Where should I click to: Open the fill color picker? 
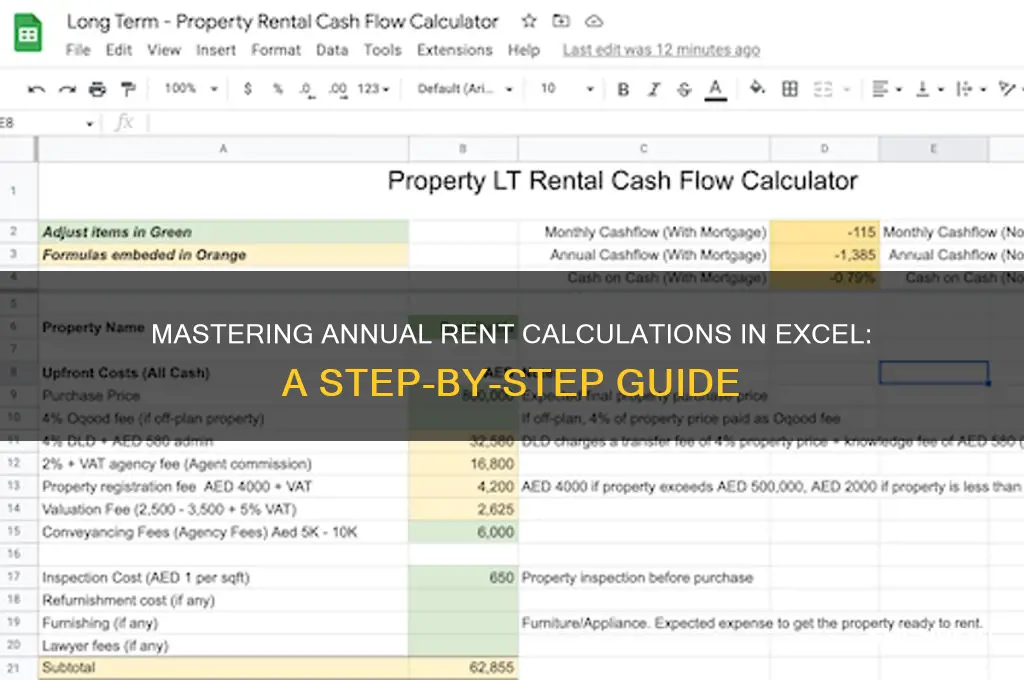click(757, 88)
